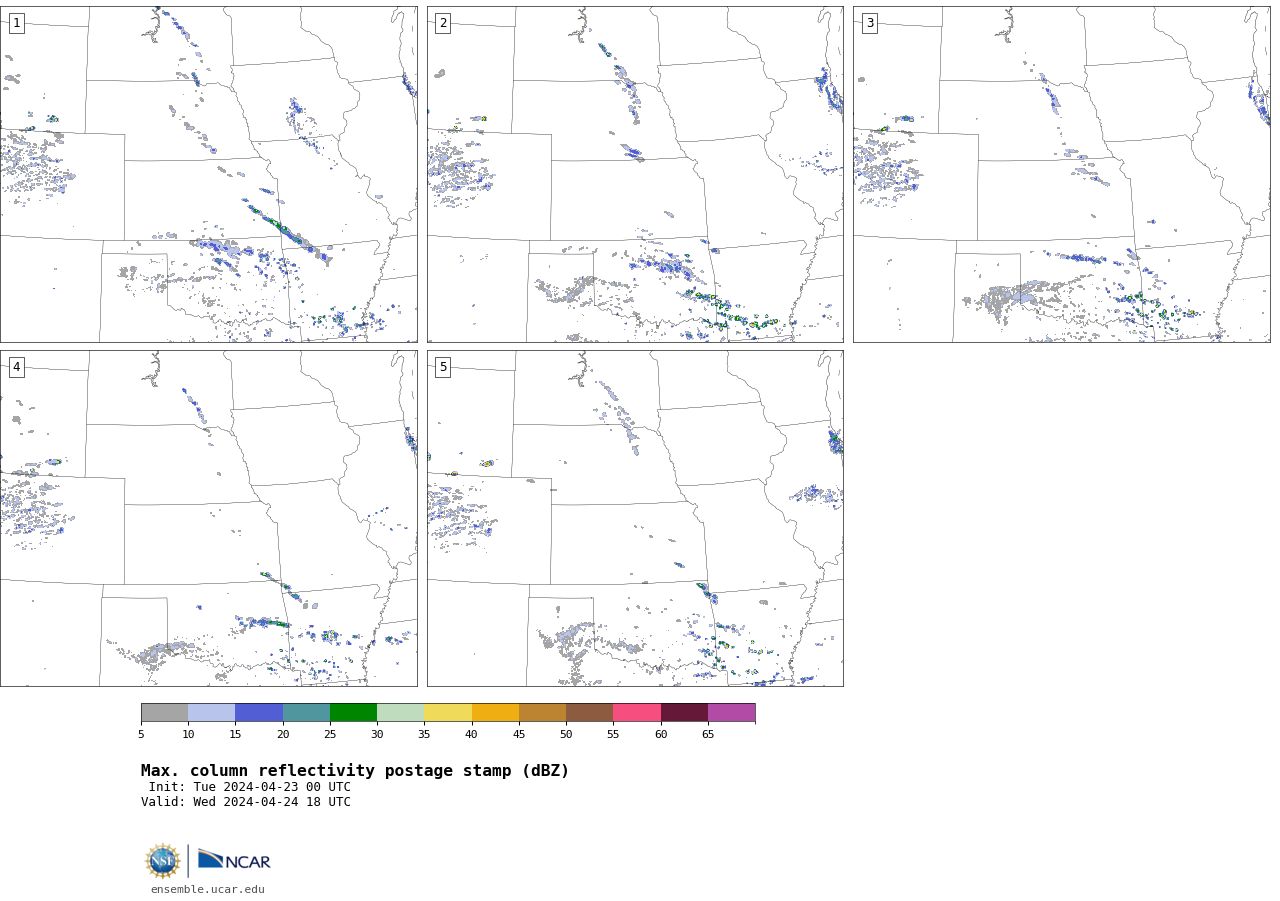Select the teal 20-25 dBZ swatch
This screenshot has height=901, width=1280.
coord(306,712)
